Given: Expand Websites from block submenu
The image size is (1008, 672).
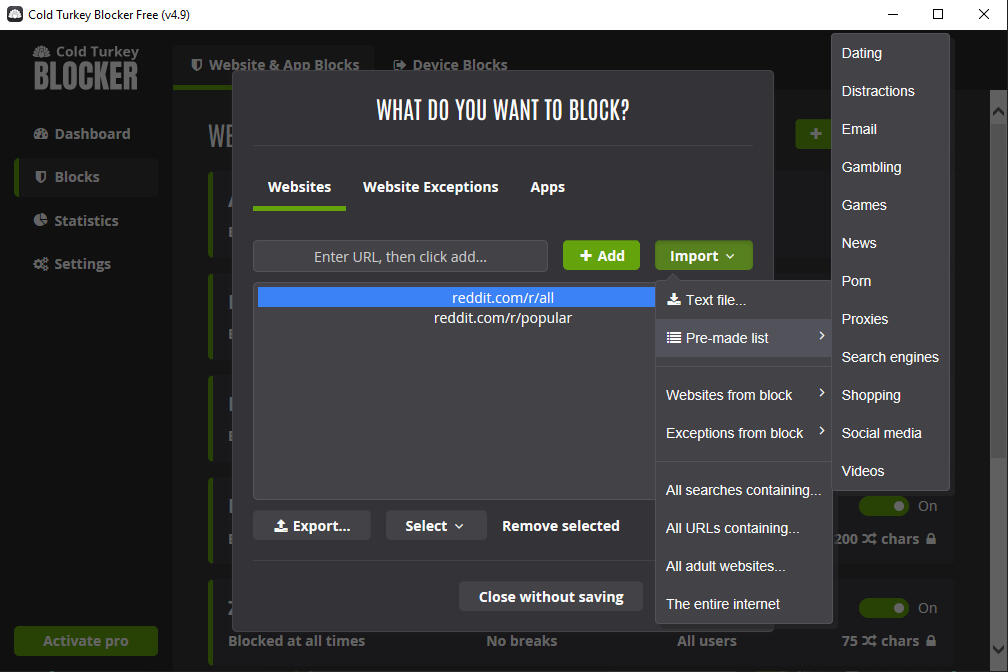Looking at the screenshot, I should click(x=743, y=395).
